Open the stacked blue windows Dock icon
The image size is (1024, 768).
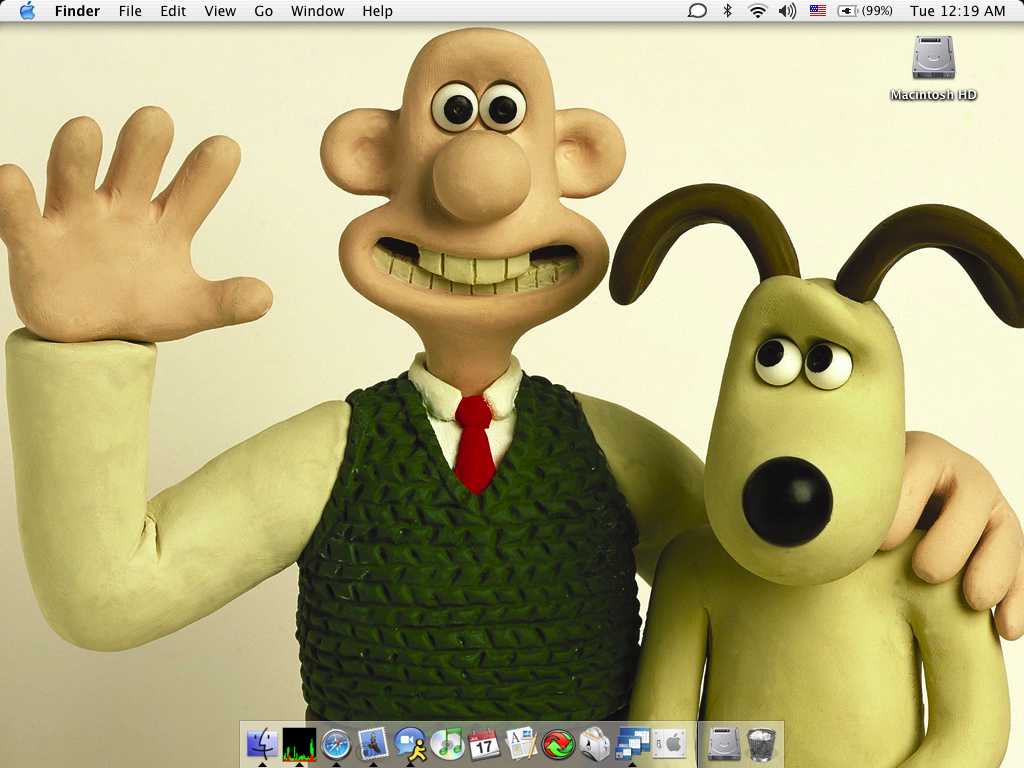pos(632,744)
